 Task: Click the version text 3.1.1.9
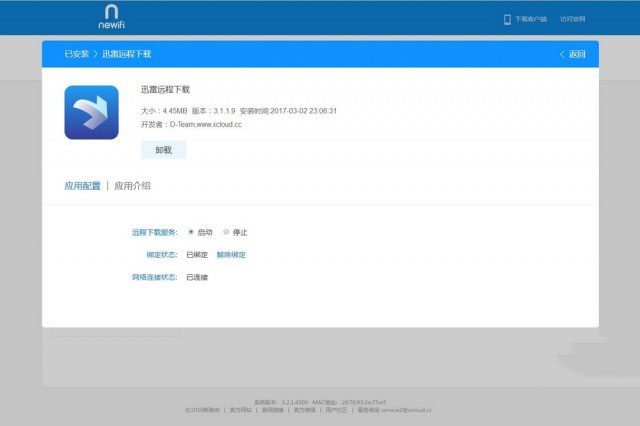(224, 111)
